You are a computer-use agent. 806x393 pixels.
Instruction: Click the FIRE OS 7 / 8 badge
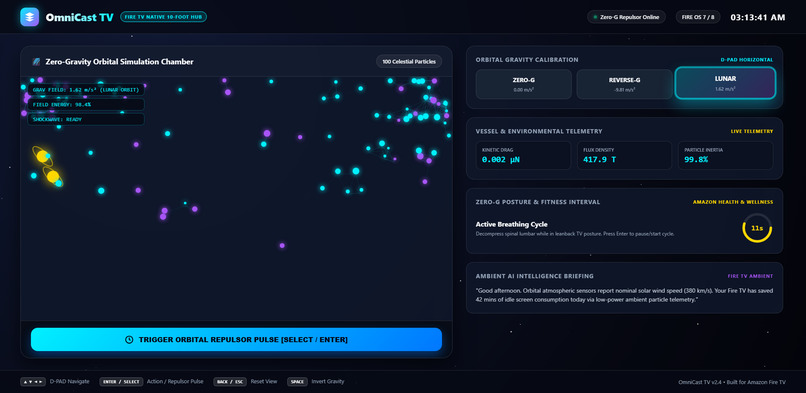pyautogui.click(x=698, y=17)
